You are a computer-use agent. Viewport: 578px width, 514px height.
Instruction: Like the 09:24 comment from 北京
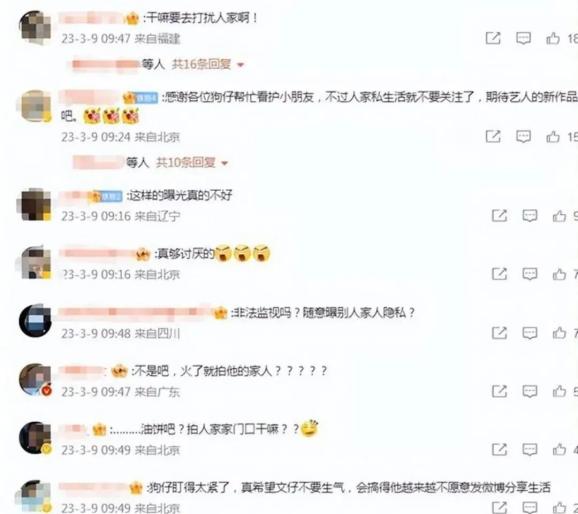tap(553, 137)
